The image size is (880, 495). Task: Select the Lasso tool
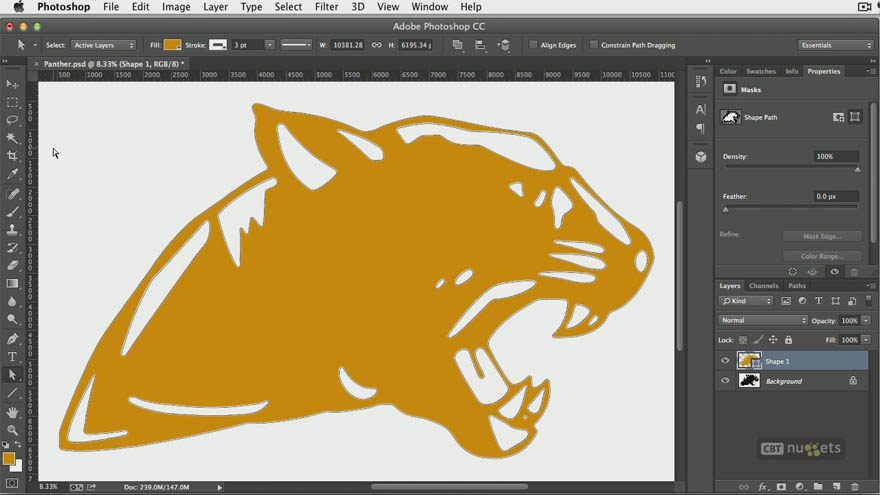click(x=12, y=120)
